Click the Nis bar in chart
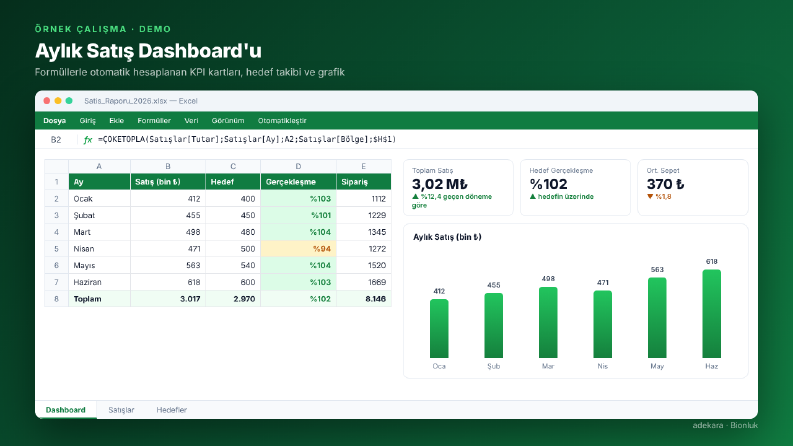Screen dimensions: 793x446 pos(602,325)
